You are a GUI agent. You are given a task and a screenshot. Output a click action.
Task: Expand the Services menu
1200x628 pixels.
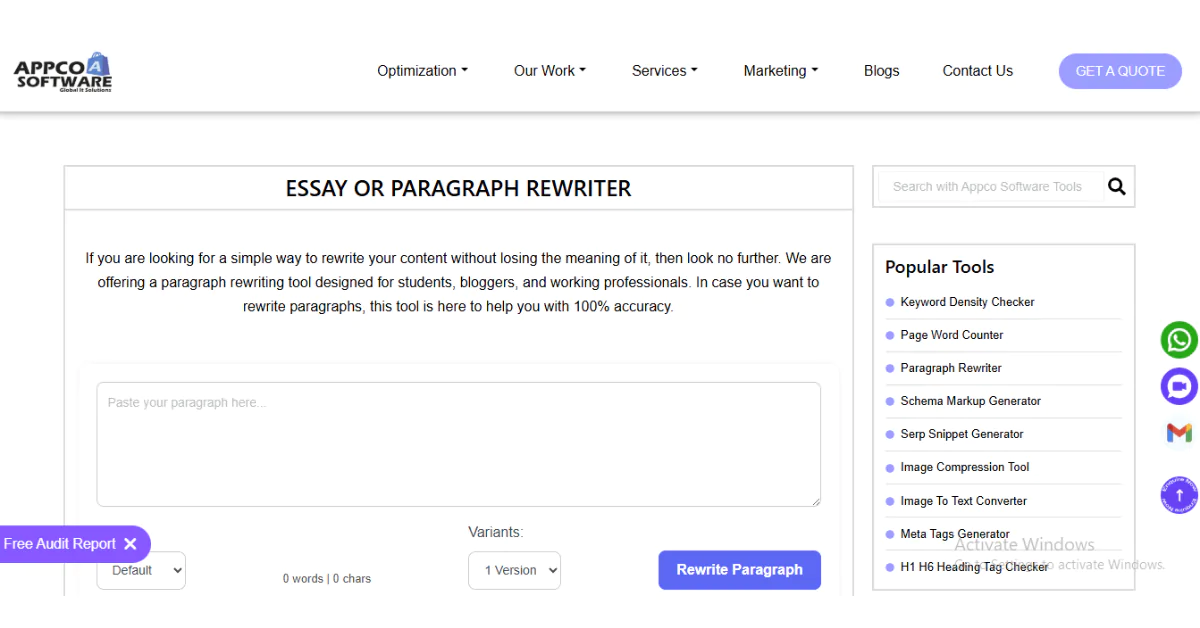(x=664, y=70)
